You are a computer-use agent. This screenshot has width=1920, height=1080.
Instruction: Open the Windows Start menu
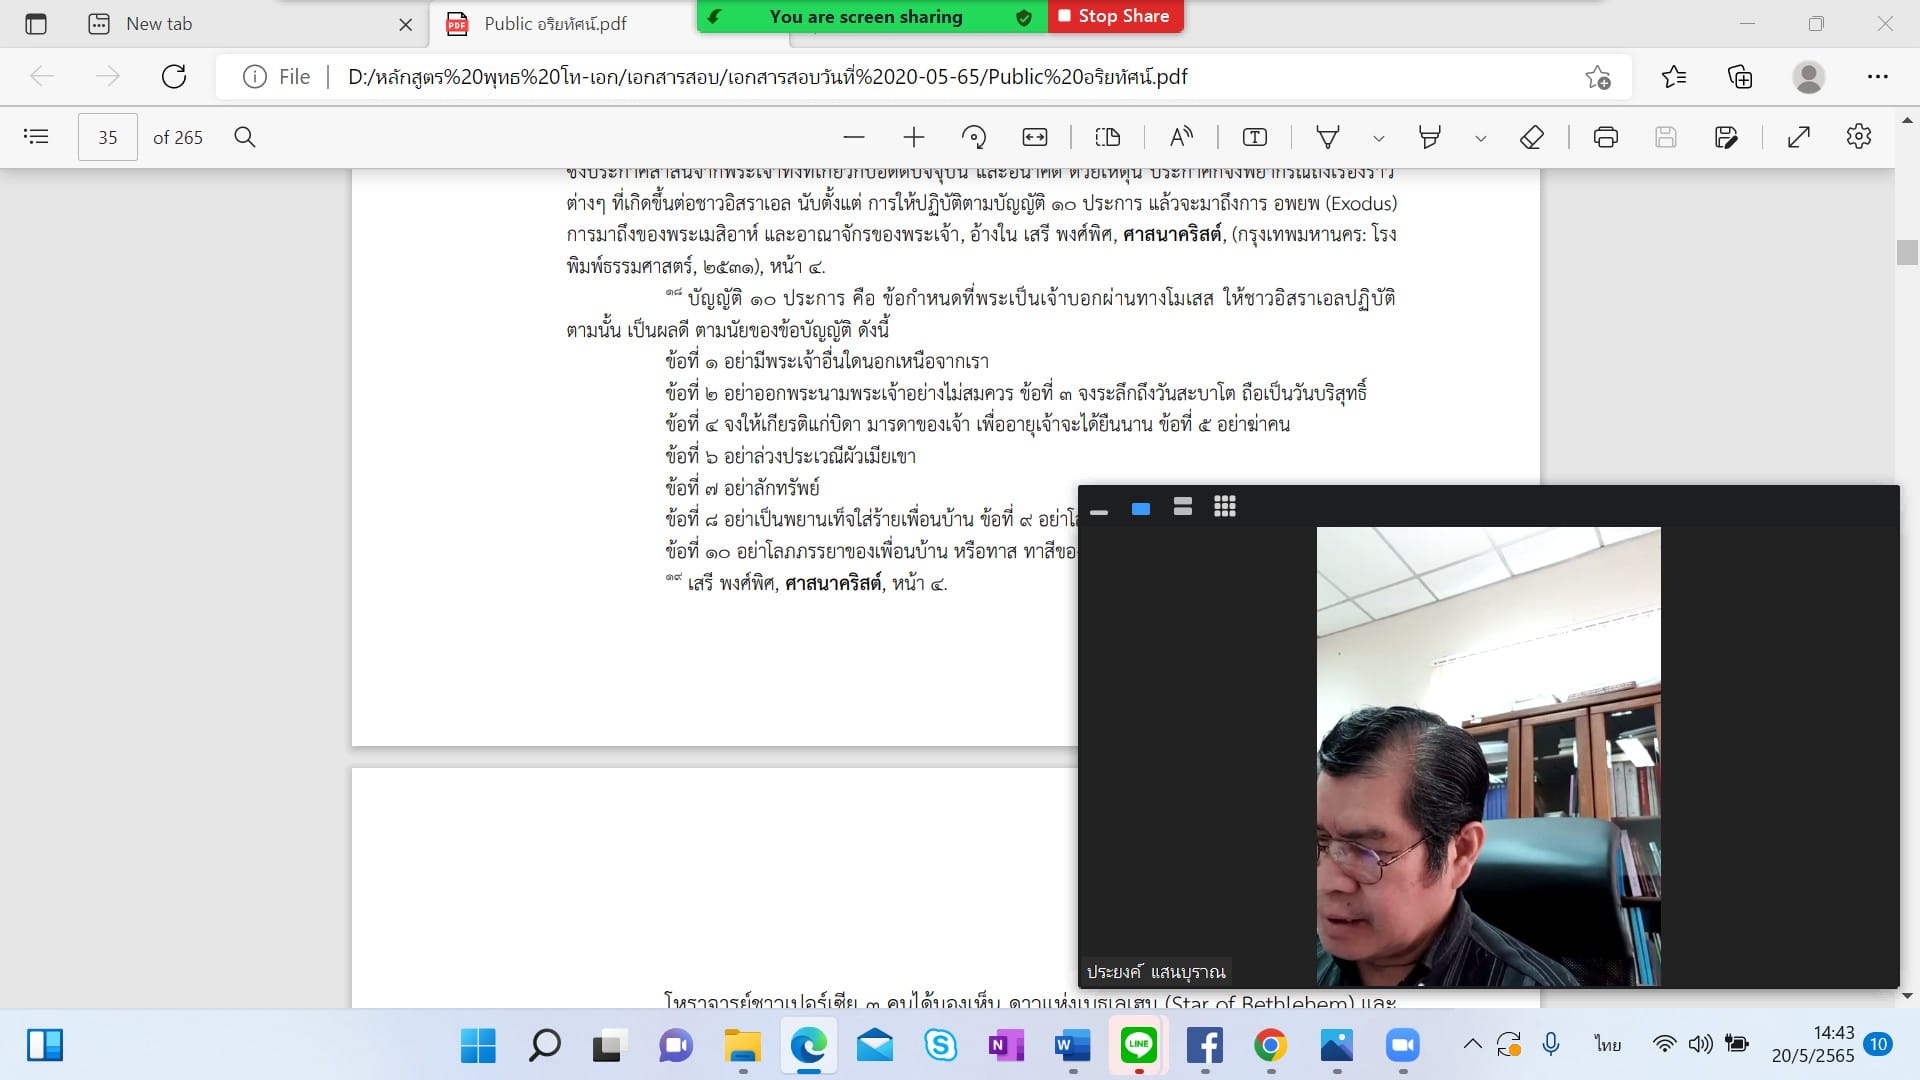[478, 1046]
